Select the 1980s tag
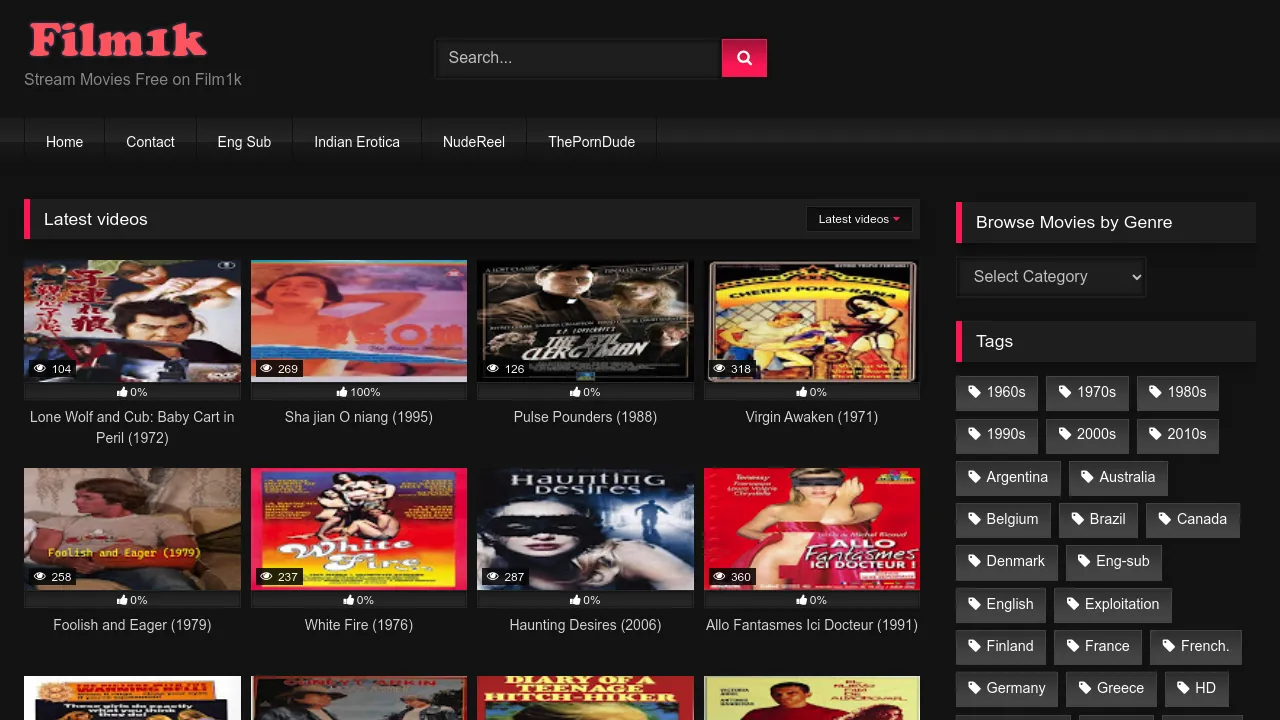 pos(1177,392)
